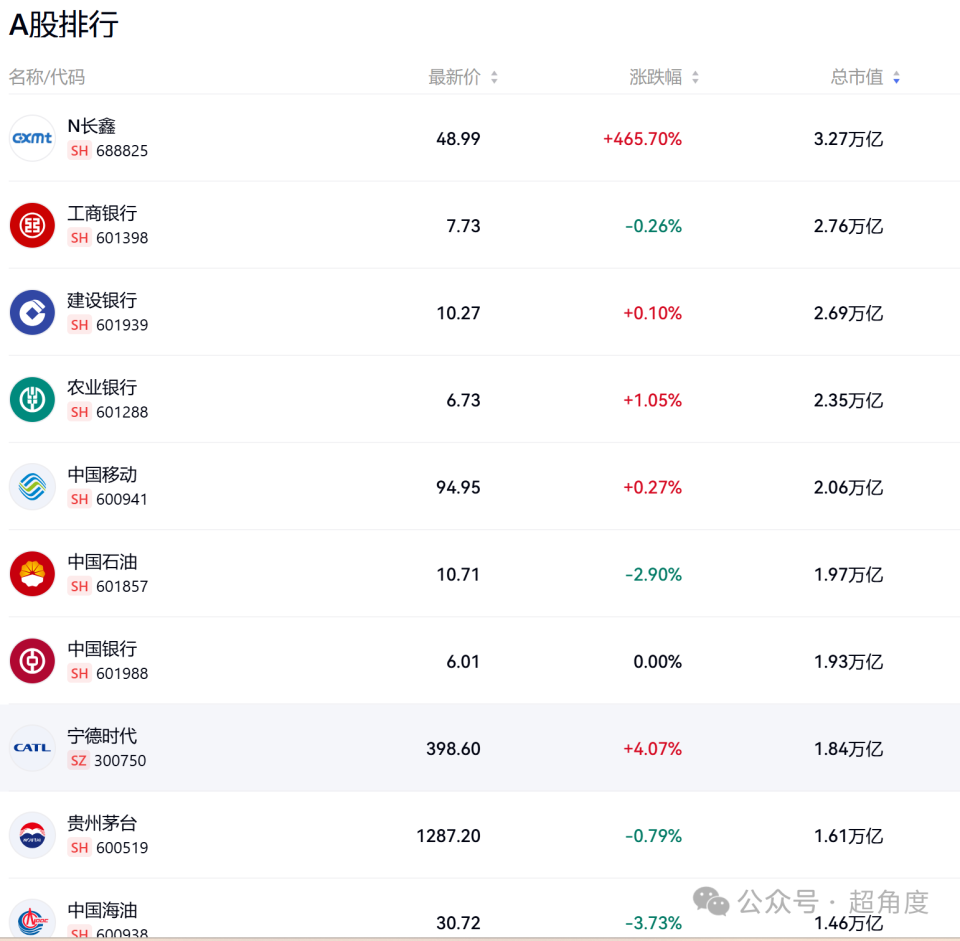The width and height of the screenshot is (960, 941).
Task: Sort by 总市值 arrow toggle
Action: tap(896, 77)
